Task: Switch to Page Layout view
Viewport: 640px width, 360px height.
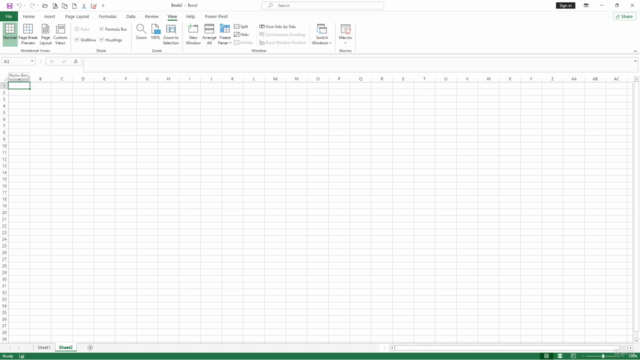Action: [x=45, y=34]
